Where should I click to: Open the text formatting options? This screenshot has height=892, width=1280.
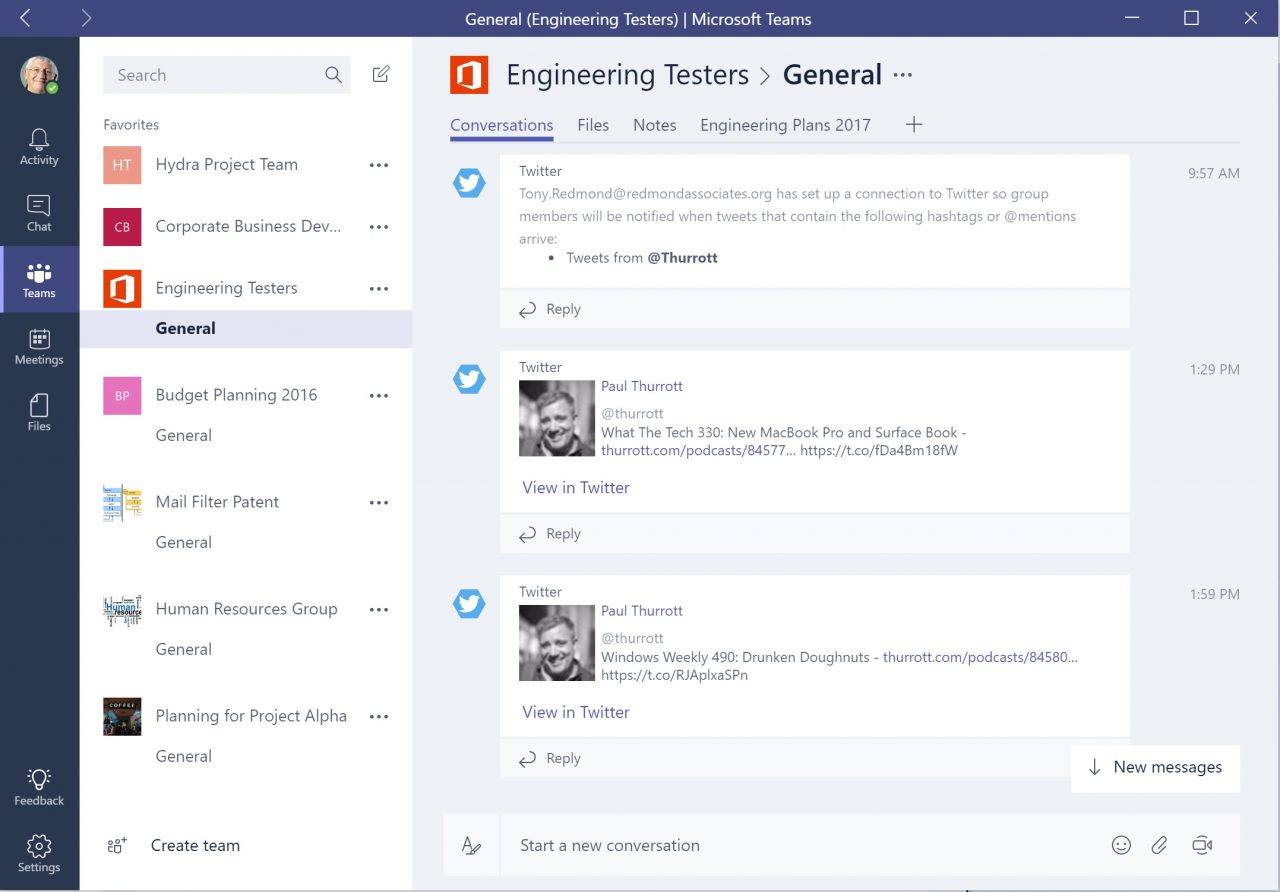pos(471,845)
